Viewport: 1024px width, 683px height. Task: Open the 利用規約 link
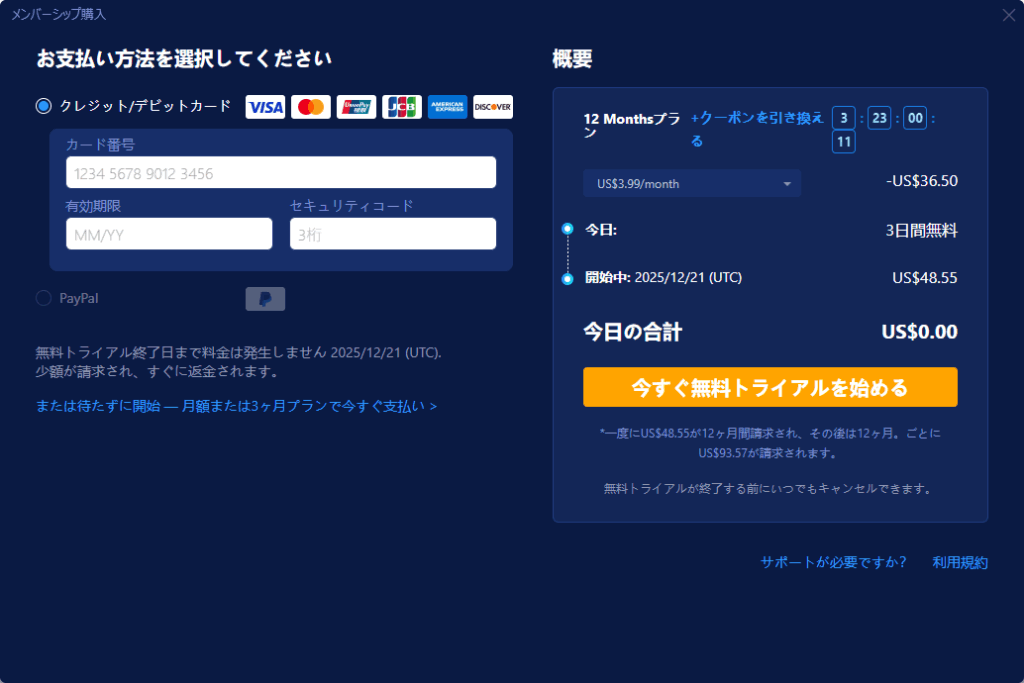(960, 562)
